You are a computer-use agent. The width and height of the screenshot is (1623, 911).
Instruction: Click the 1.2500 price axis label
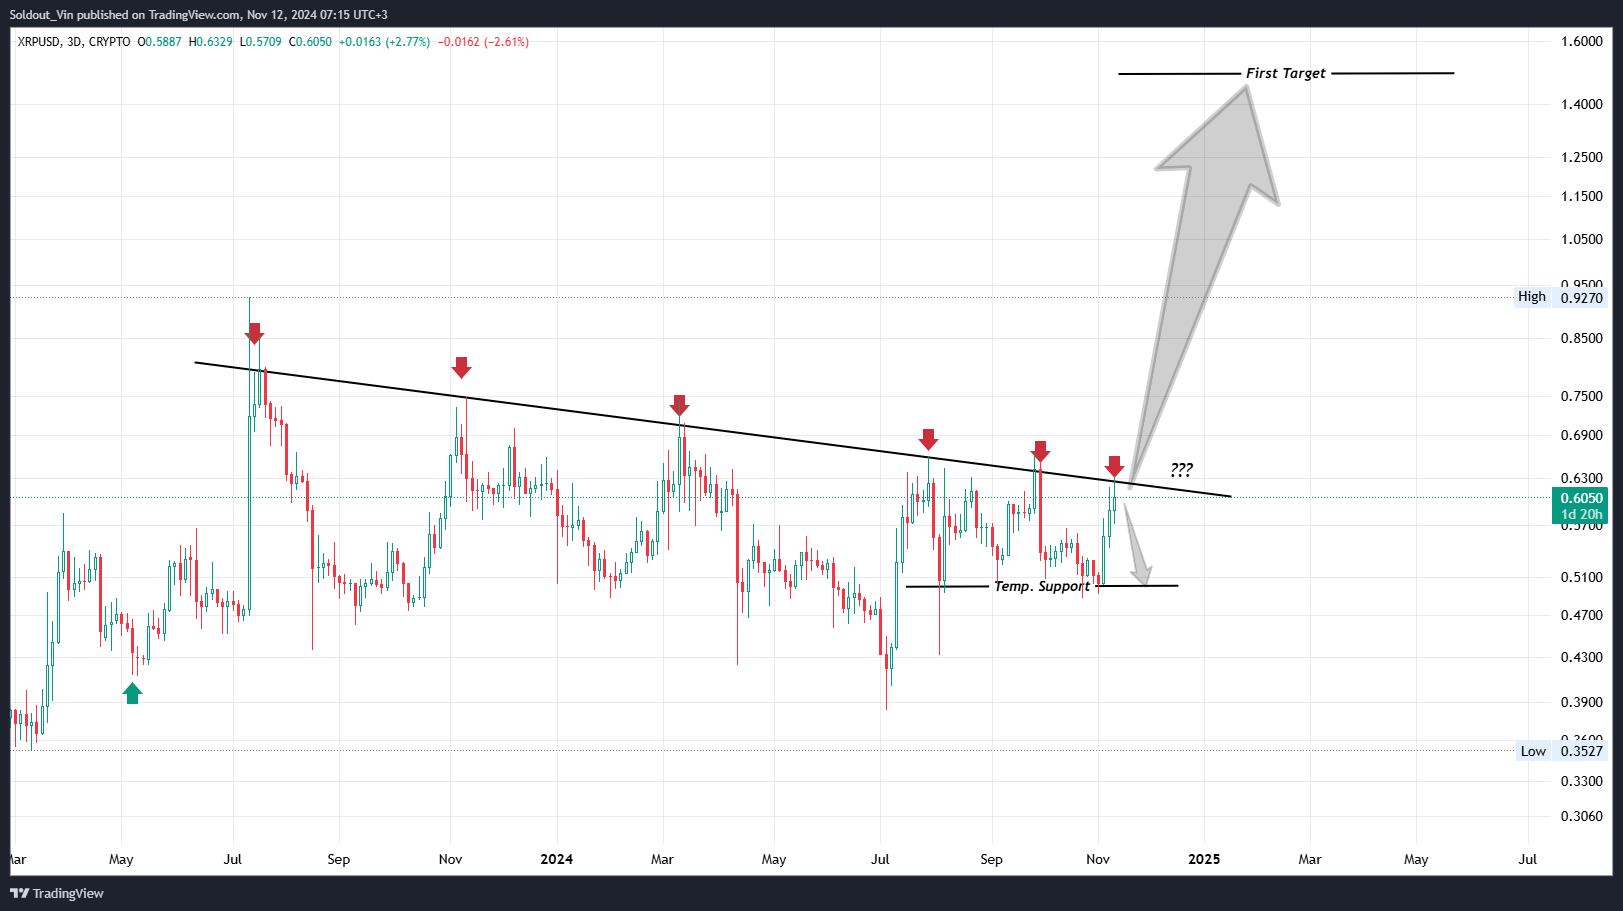pos(1582,157)
